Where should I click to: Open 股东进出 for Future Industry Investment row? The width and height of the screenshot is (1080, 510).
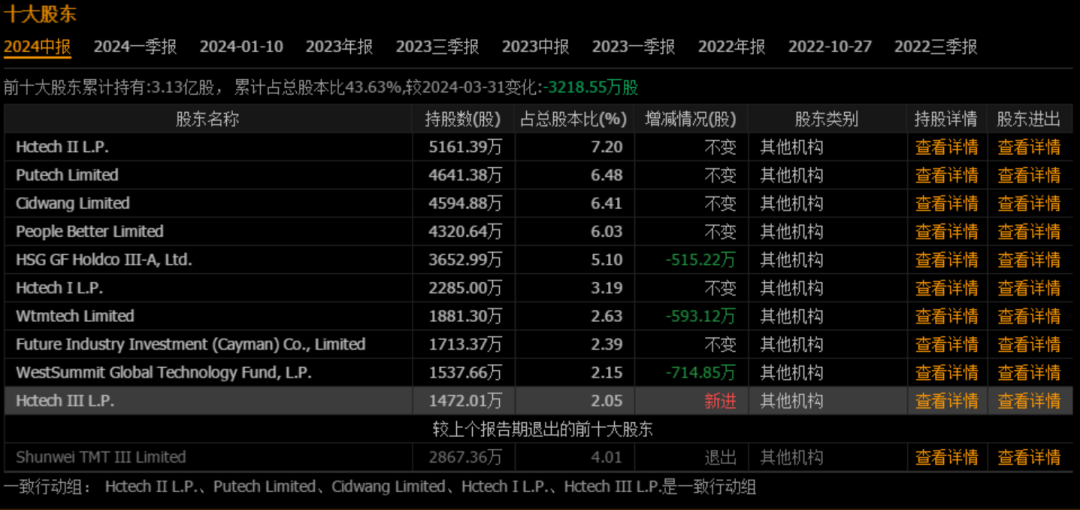(x=1029, y=345)
